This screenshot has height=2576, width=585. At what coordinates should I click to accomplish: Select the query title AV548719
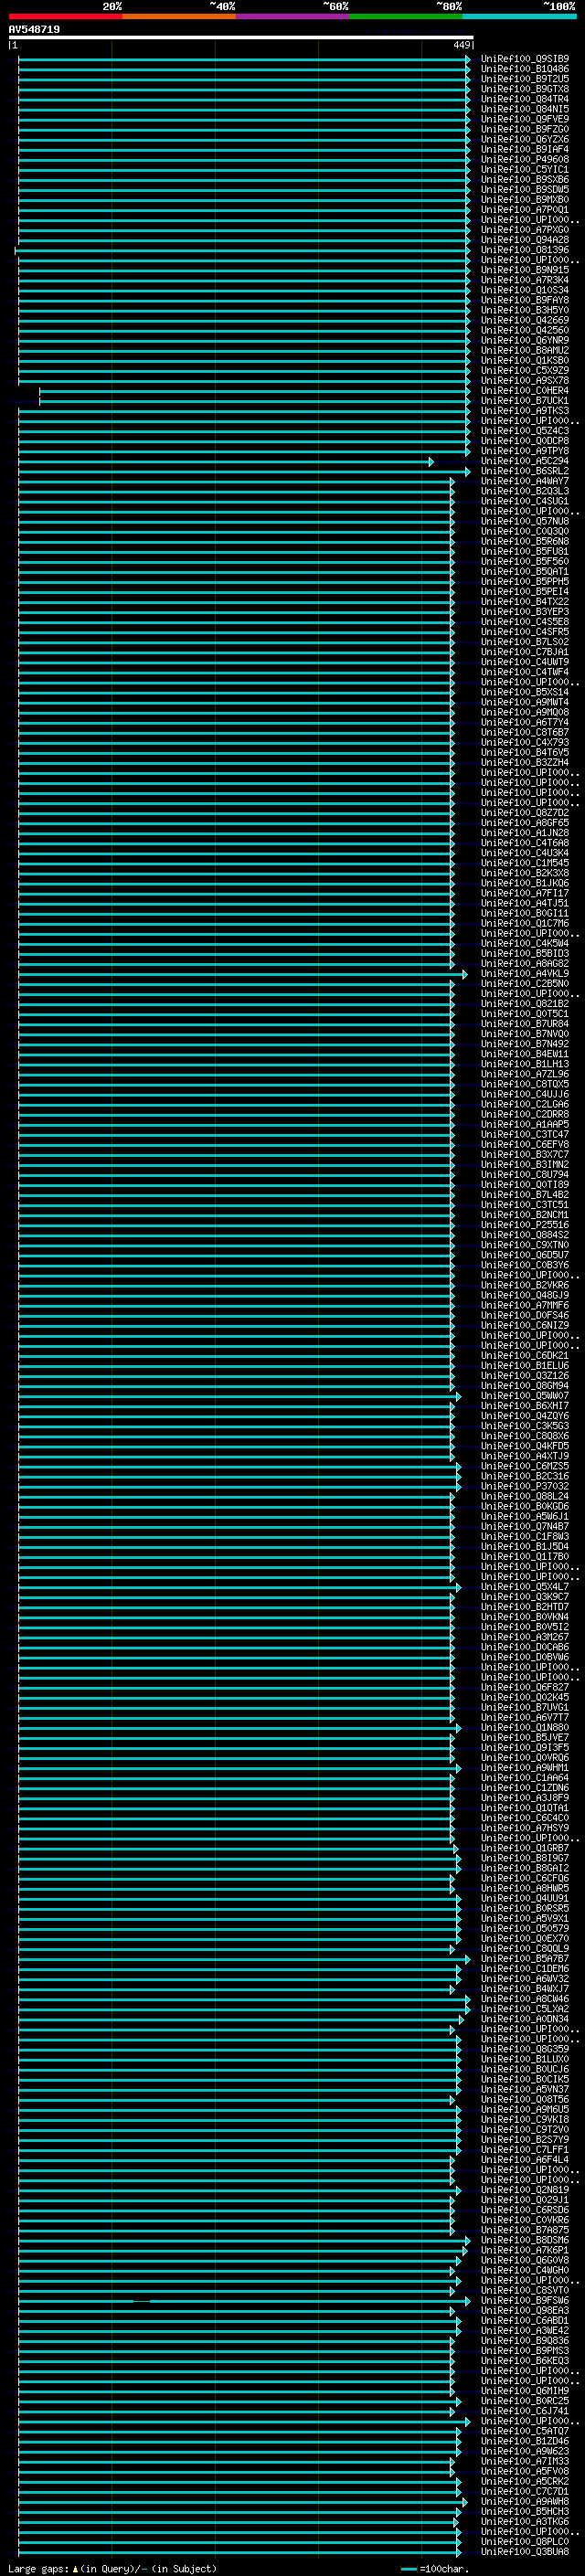point(34,30)
